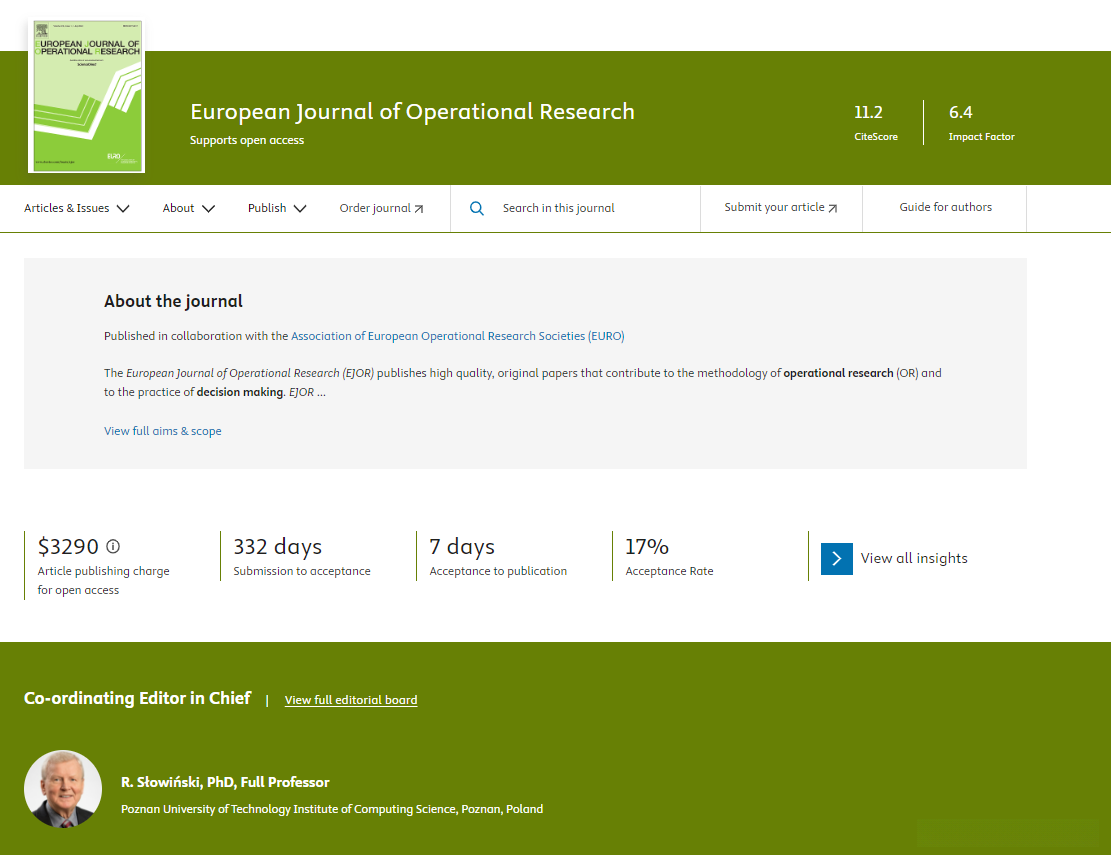Click View all insights text
Screen dimensions: 1111x855
914,558
